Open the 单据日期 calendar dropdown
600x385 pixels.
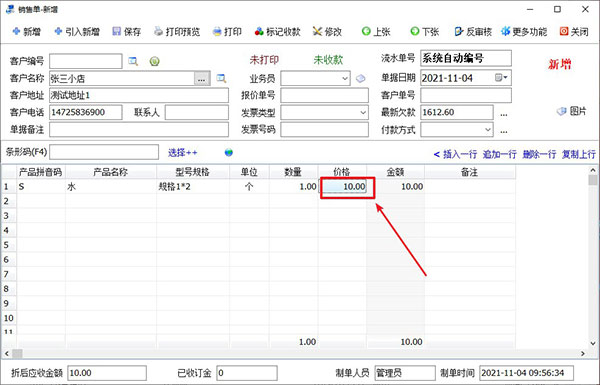(501, 78)
